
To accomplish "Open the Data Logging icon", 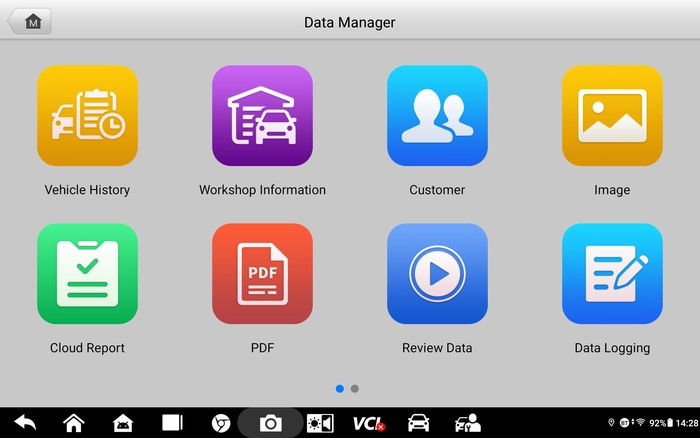I will 612,274.
